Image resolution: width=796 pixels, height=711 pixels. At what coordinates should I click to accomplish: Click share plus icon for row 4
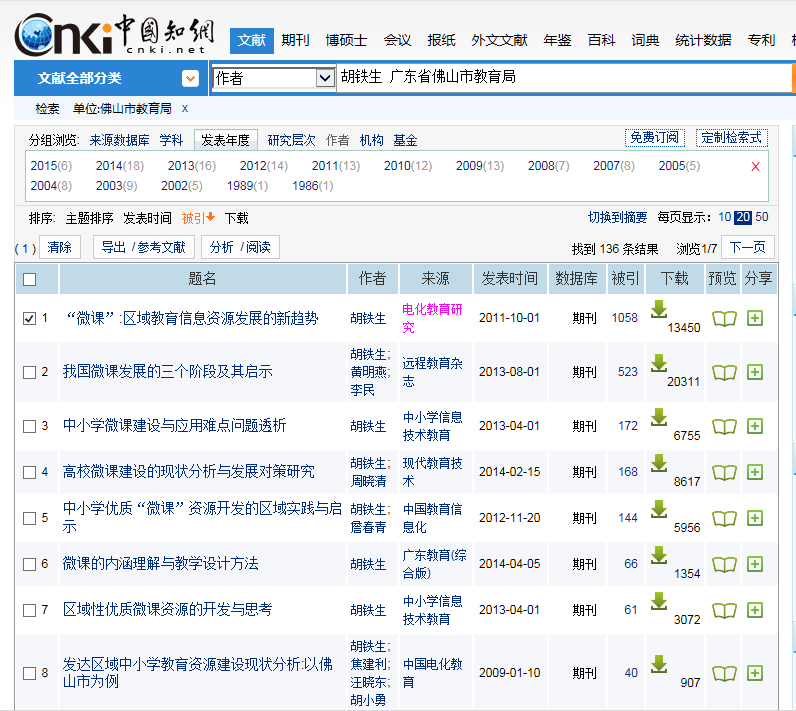pyautogui.click(x=755, y=472)
